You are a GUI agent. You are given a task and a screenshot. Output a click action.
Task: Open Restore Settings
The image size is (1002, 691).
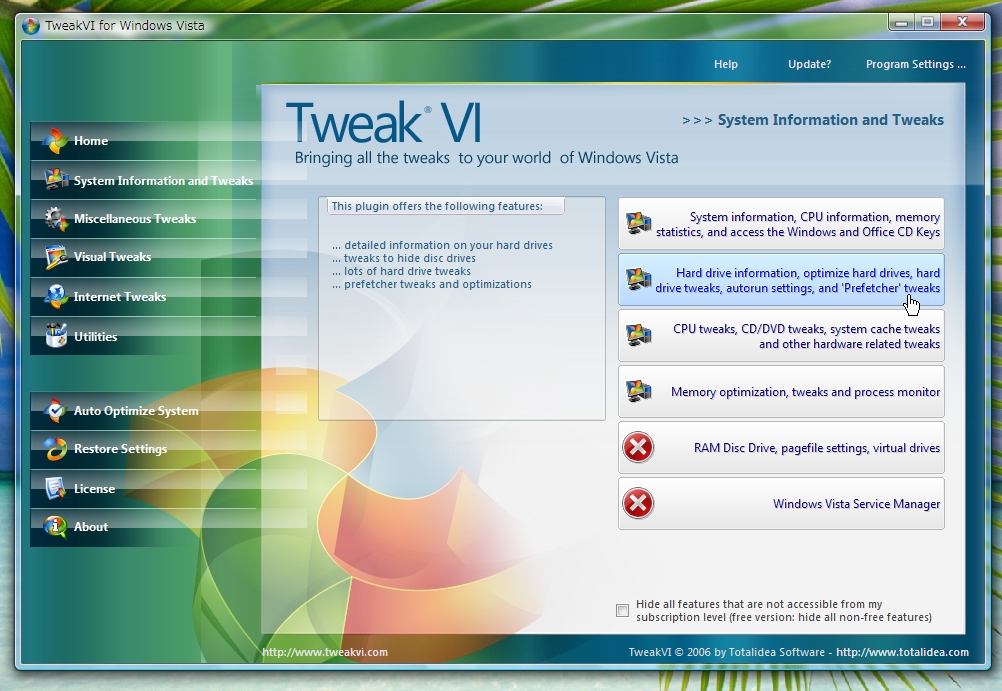click(x=143, y=449)
